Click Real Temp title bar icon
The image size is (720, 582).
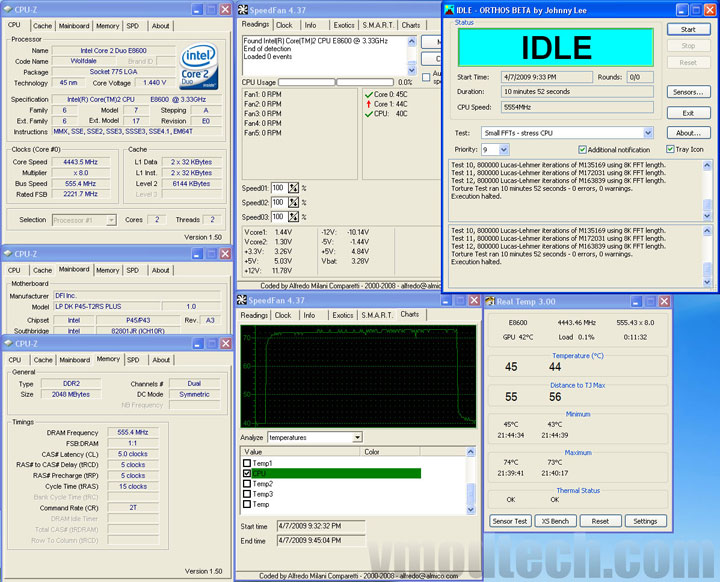coord(490,301)
